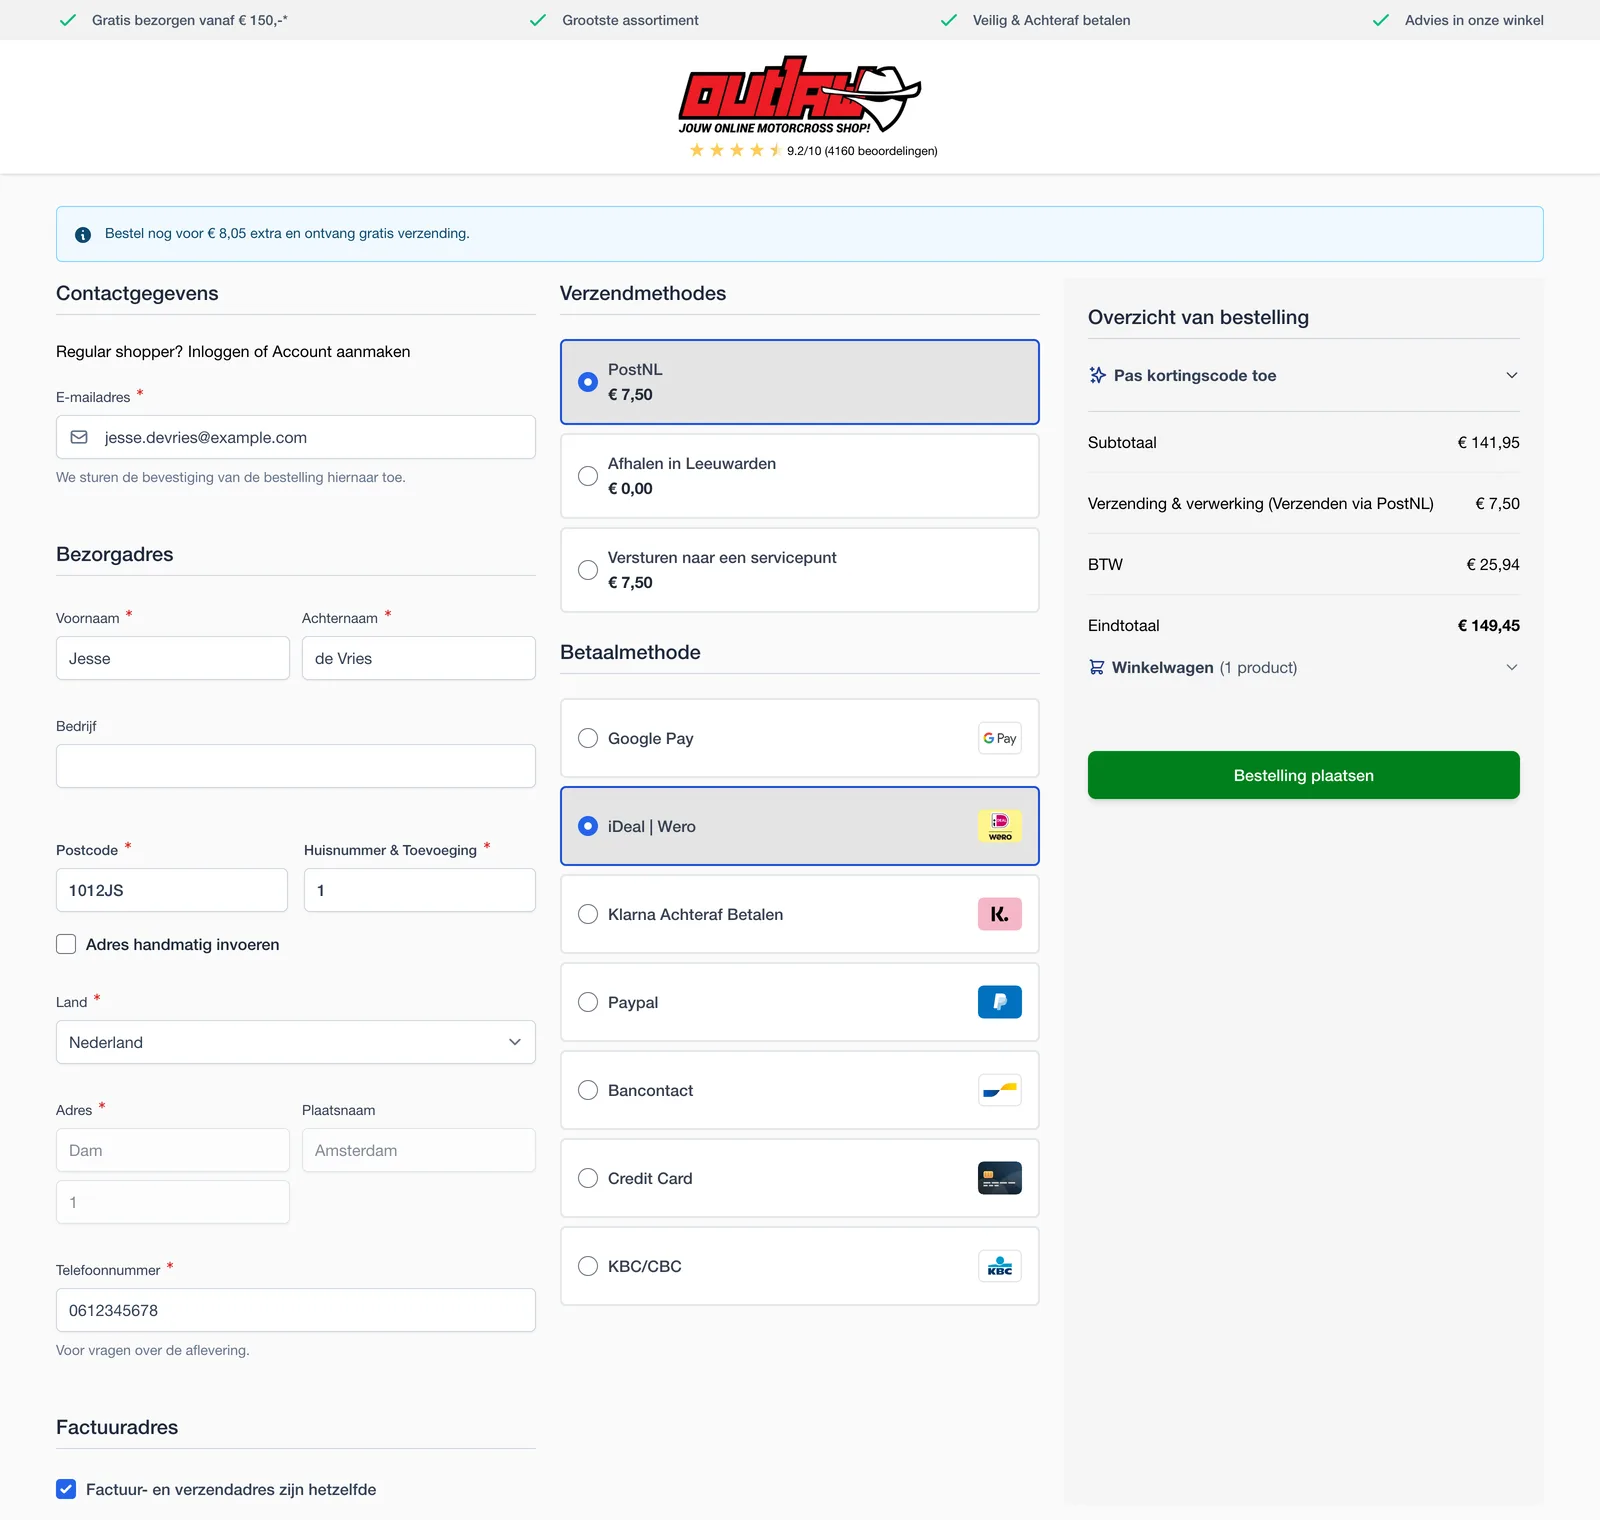1600x1520 pixels.
Task: Click the shopping cart icon beside Winkelwagen
Action: pyautogui.click(x=1096, y=667)
